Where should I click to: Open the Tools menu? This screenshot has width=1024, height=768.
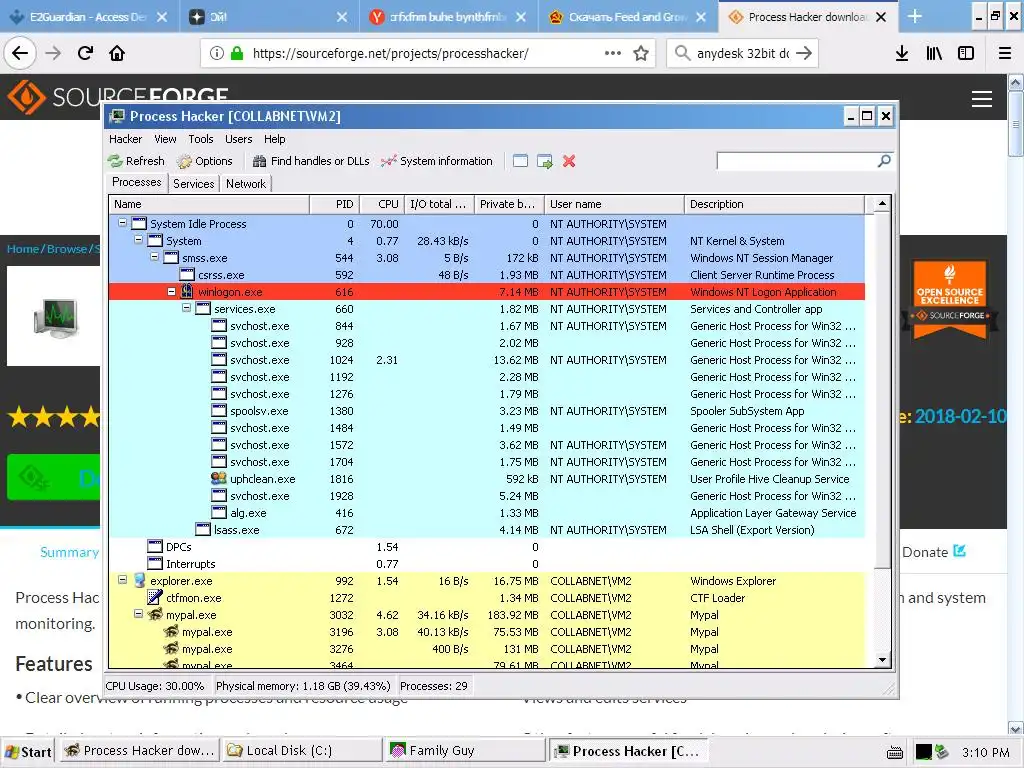(200, 139)
